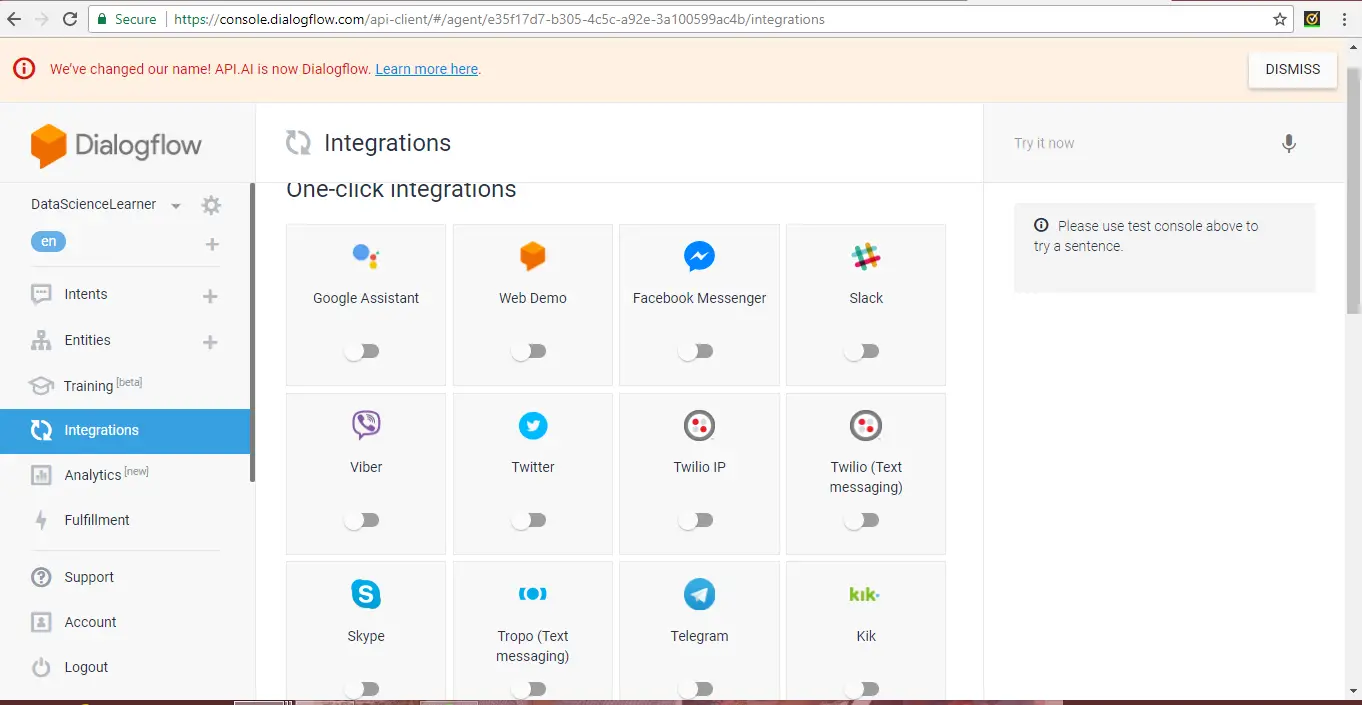Click the red alert icon in banner
Viewport: 1362px width, 705px height.
click(x=23, y=69)
